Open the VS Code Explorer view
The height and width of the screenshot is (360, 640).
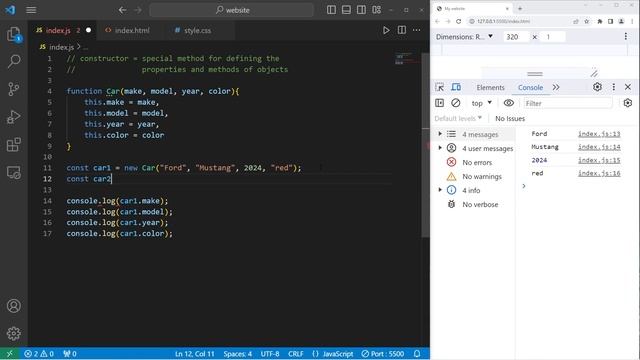coord(14,34)
